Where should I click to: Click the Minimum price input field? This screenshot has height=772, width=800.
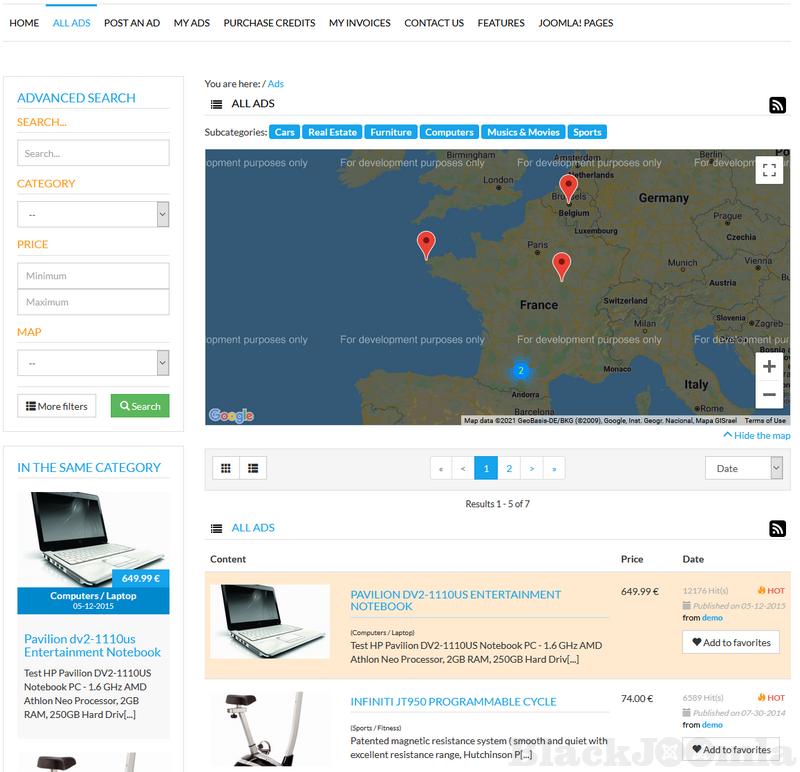93,276
